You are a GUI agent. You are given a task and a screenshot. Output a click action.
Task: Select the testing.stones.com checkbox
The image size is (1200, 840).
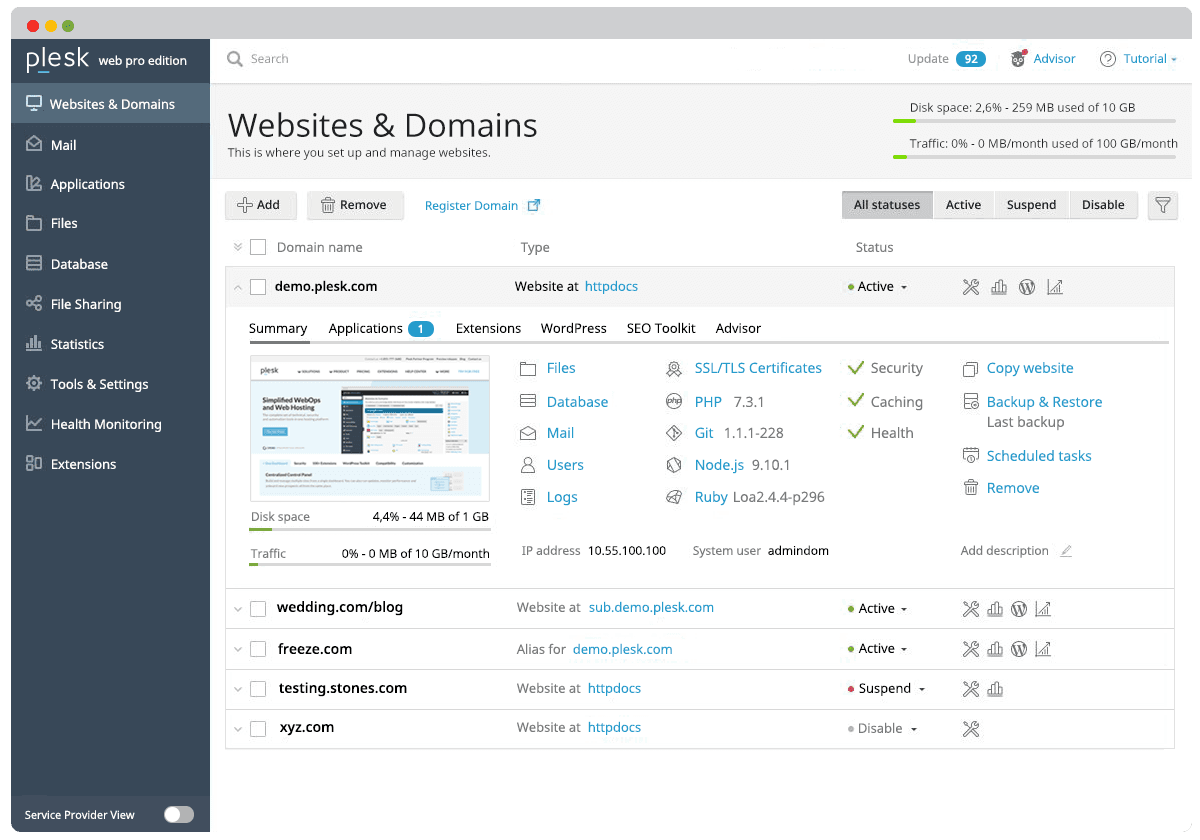tap(258, 689)
